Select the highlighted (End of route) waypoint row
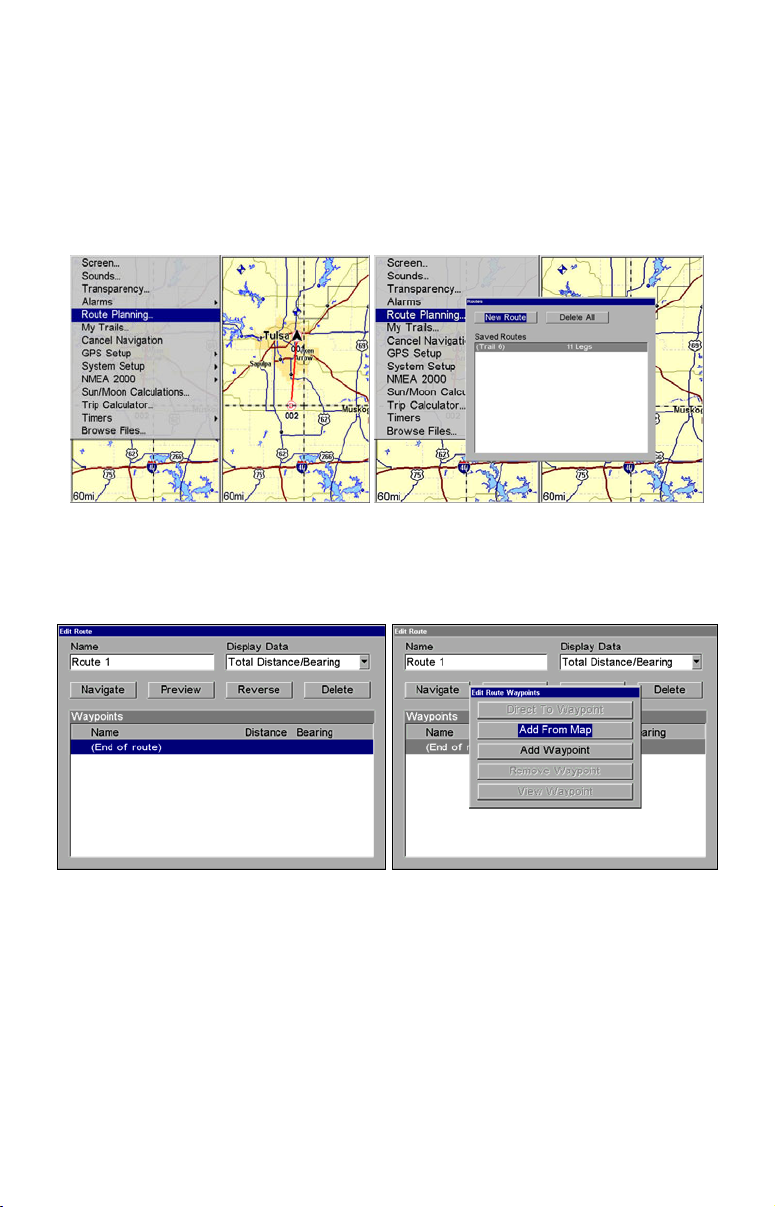This screenshot has width=775, height=1207. 221,747
